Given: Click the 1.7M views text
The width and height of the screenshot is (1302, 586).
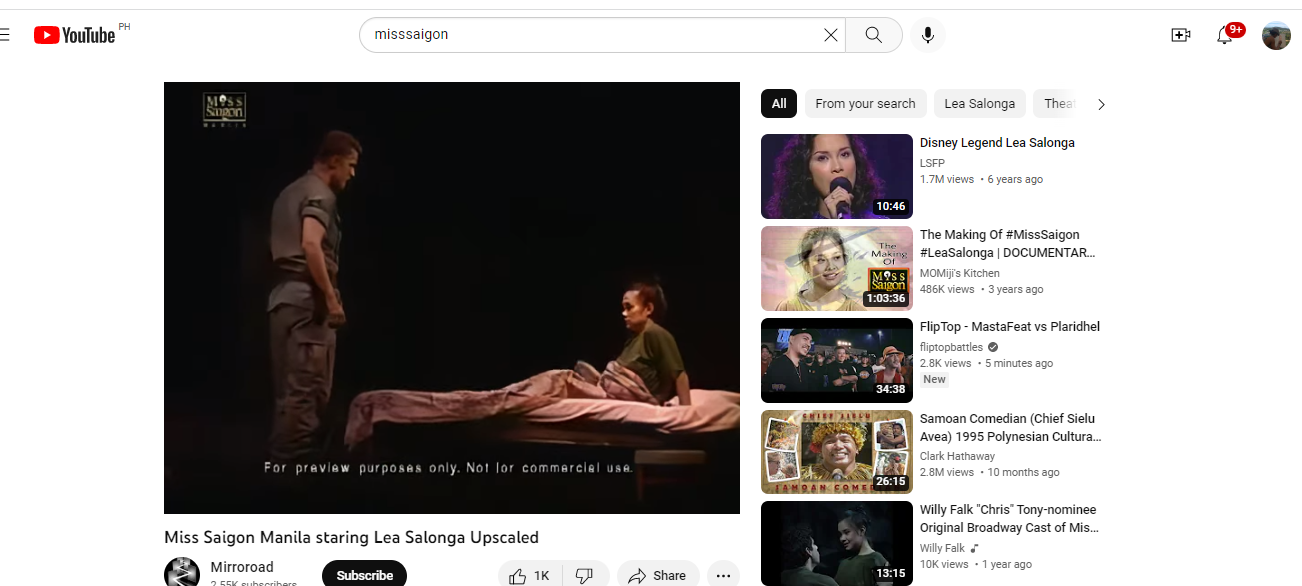Looking at the screenshot, I should [946, 180].
